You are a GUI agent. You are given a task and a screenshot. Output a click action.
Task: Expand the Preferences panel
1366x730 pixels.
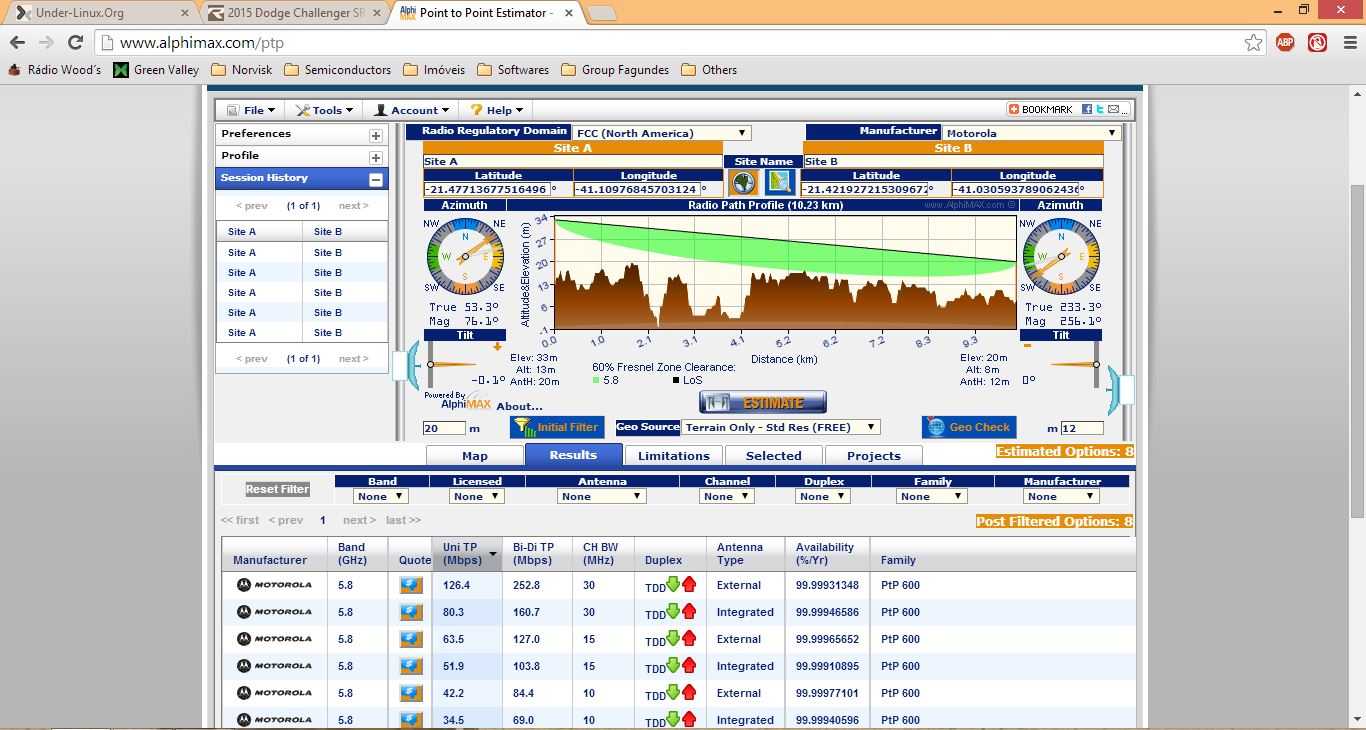click(376, 135)
